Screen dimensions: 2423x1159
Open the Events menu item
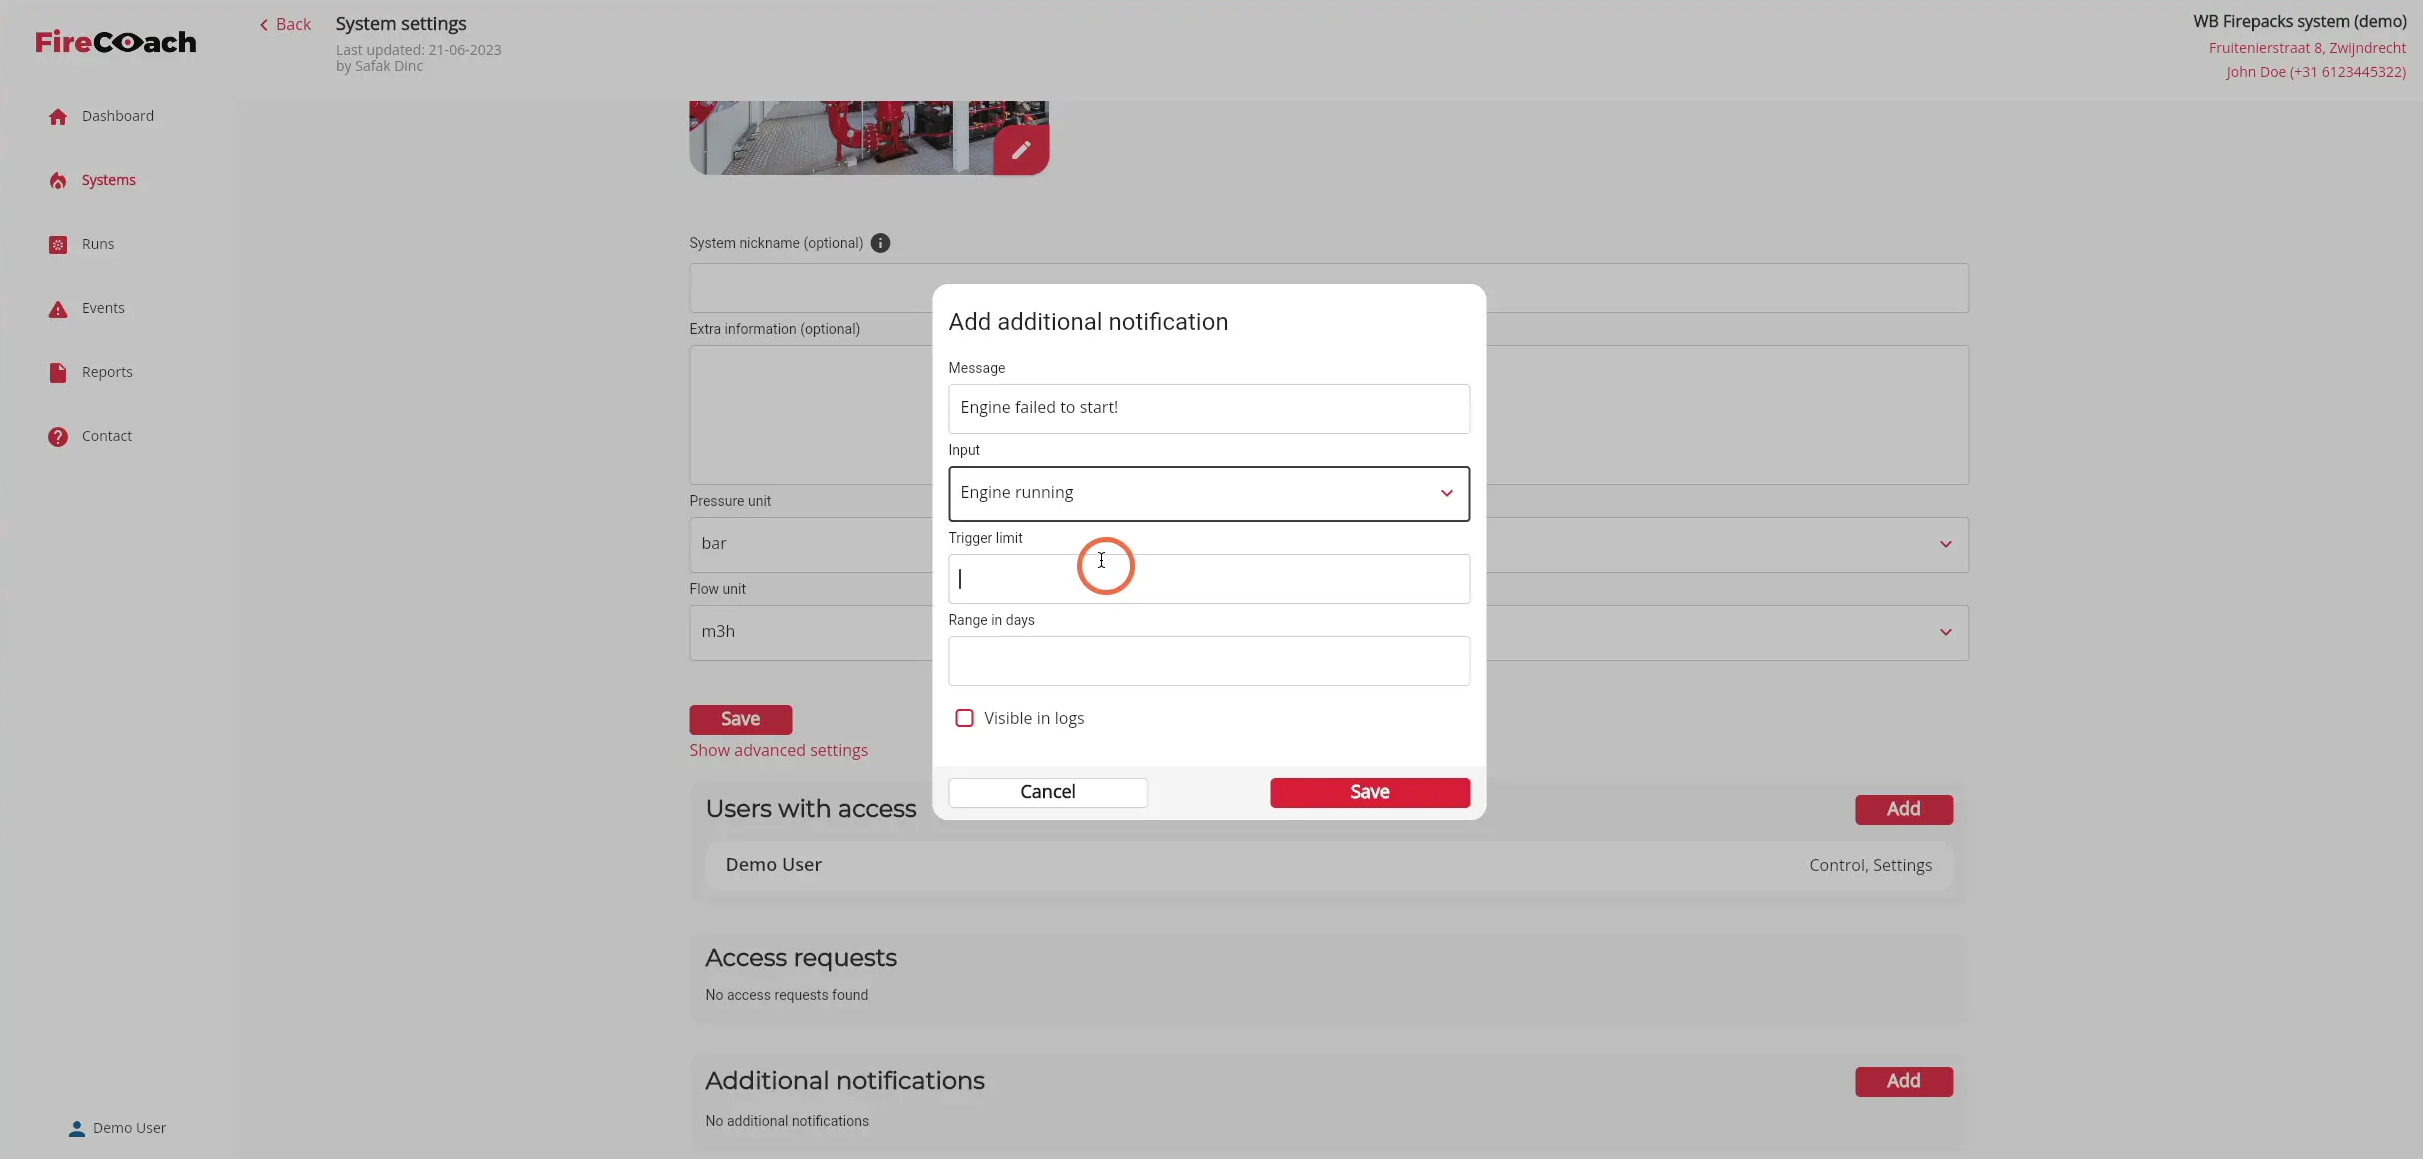[x=103, y=308]
